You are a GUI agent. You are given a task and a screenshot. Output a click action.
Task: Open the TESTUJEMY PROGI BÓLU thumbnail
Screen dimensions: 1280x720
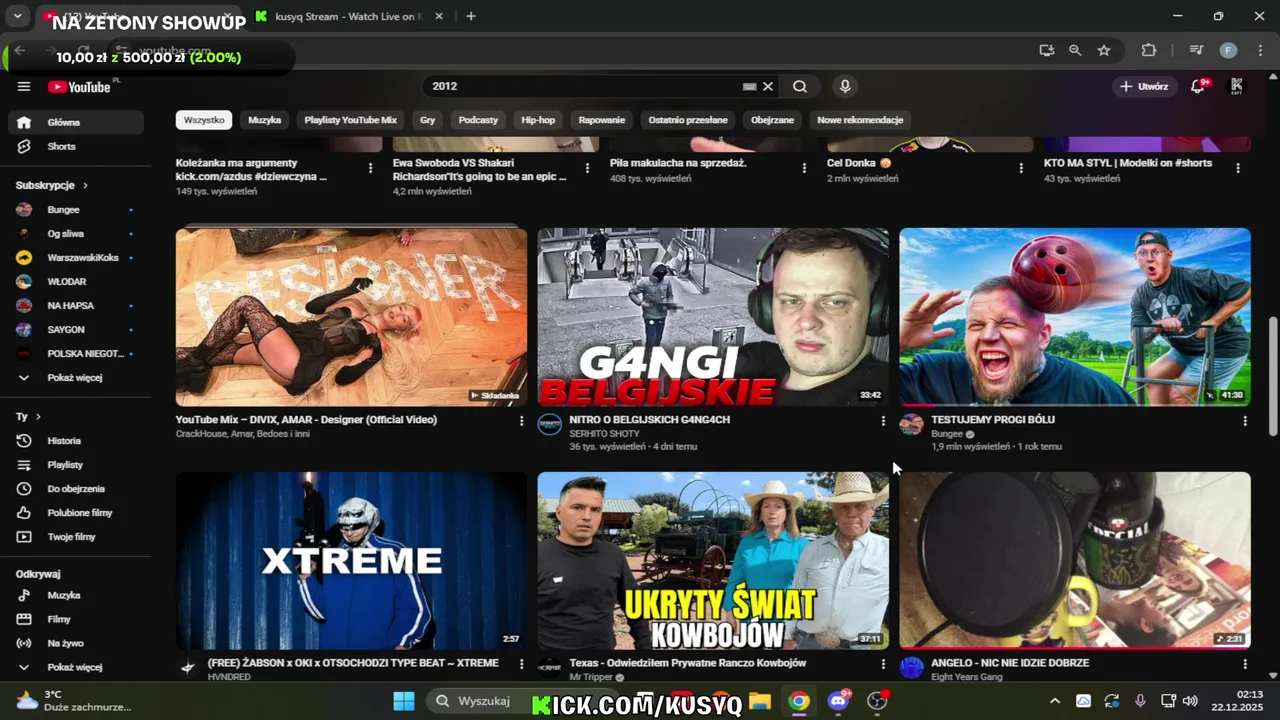[x=1075, y=317]
